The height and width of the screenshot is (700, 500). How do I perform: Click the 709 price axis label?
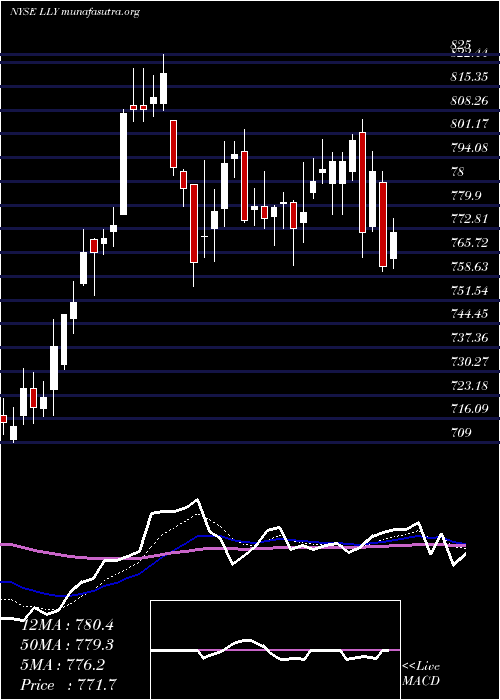(462, 433)
